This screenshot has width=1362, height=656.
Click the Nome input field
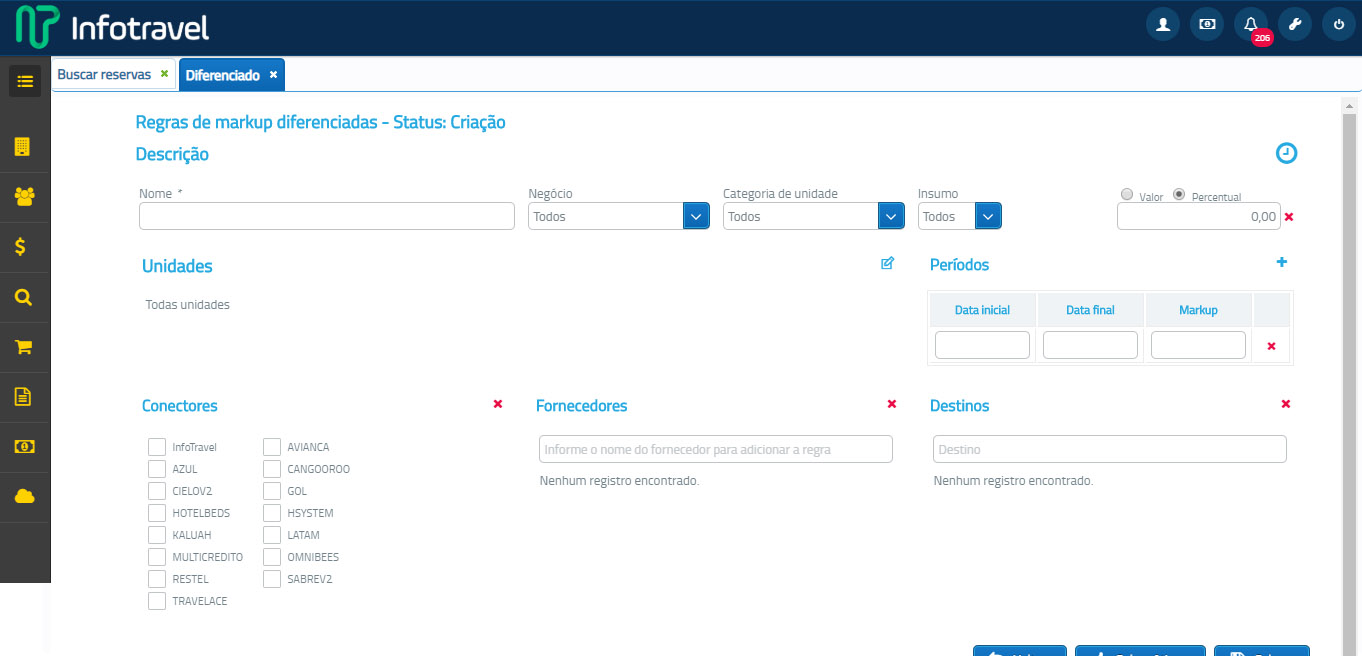pyautogui.click(x=326, y=216)
